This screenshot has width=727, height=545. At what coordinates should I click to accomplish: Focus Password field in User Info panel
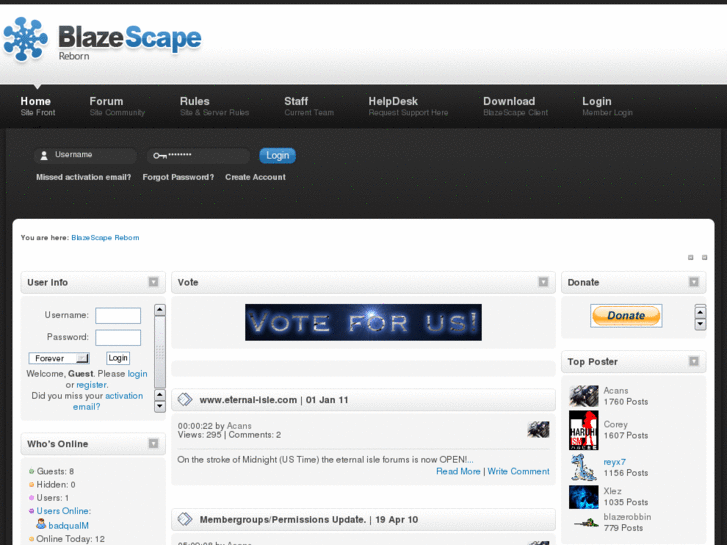pos(118,338)
